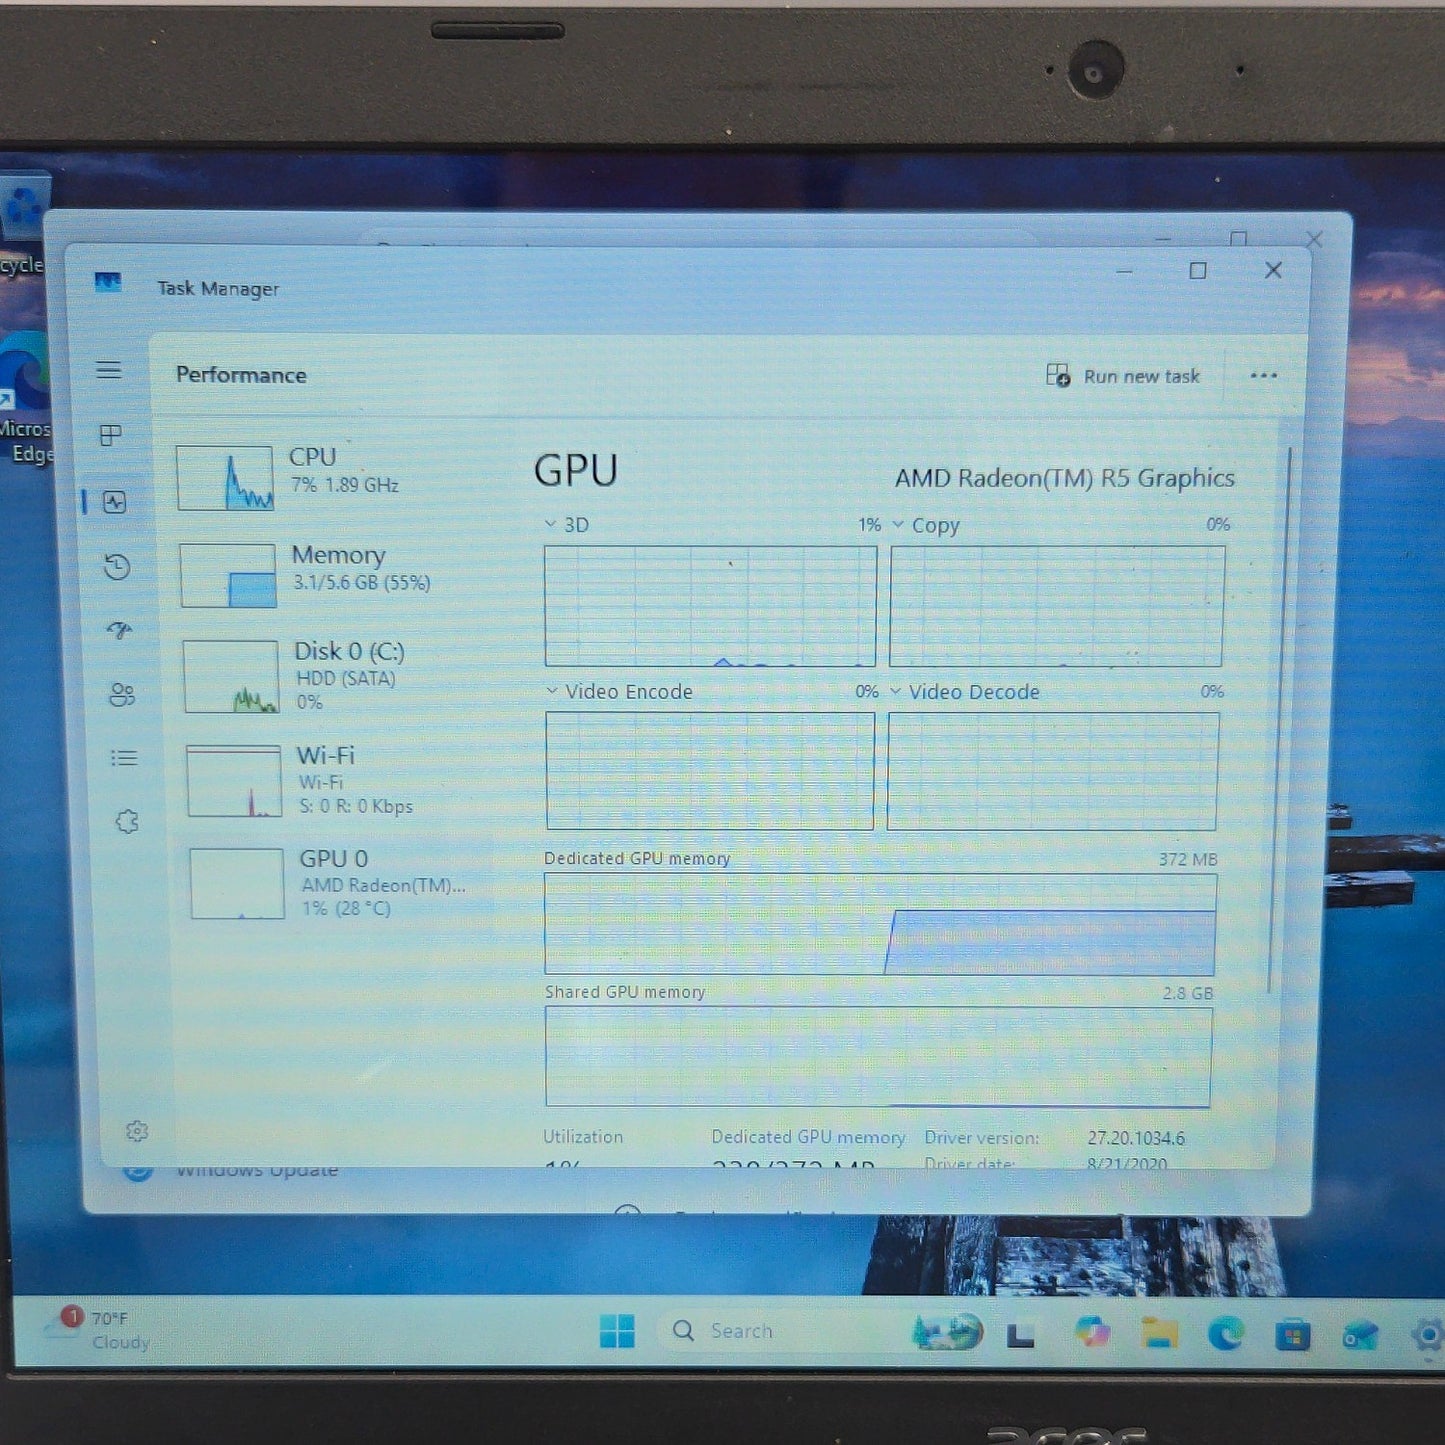The image size is (1445, 1445).
Task: Open File Explorer from the taskbar
Action: [x=1159, y=1333]
